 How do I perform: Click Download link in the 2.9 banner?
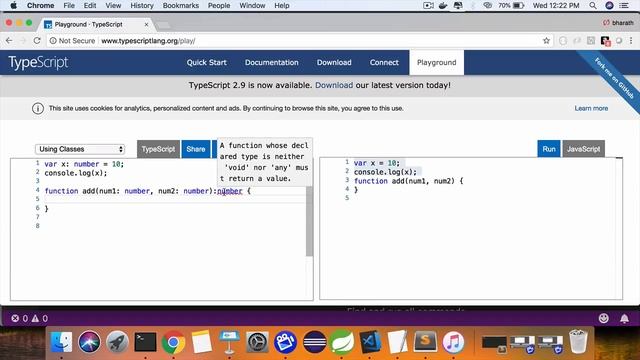[334, 85]
